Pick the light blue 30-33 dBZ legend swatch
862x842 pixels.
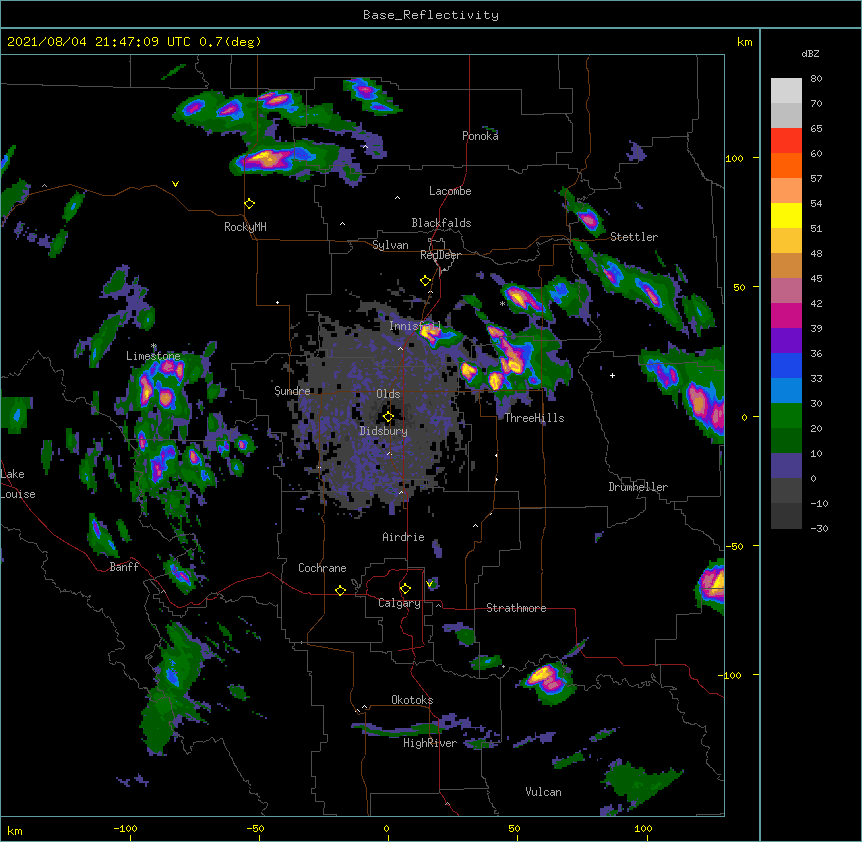(x=786, y=391)
